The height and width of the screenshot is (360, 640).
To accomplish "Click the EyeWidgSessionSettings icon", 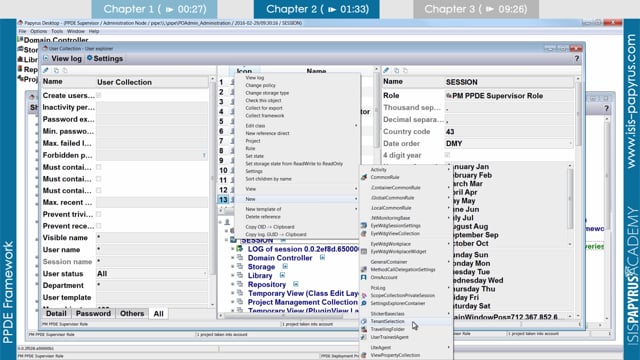I will pyautogui.click(x=364, y=225).
